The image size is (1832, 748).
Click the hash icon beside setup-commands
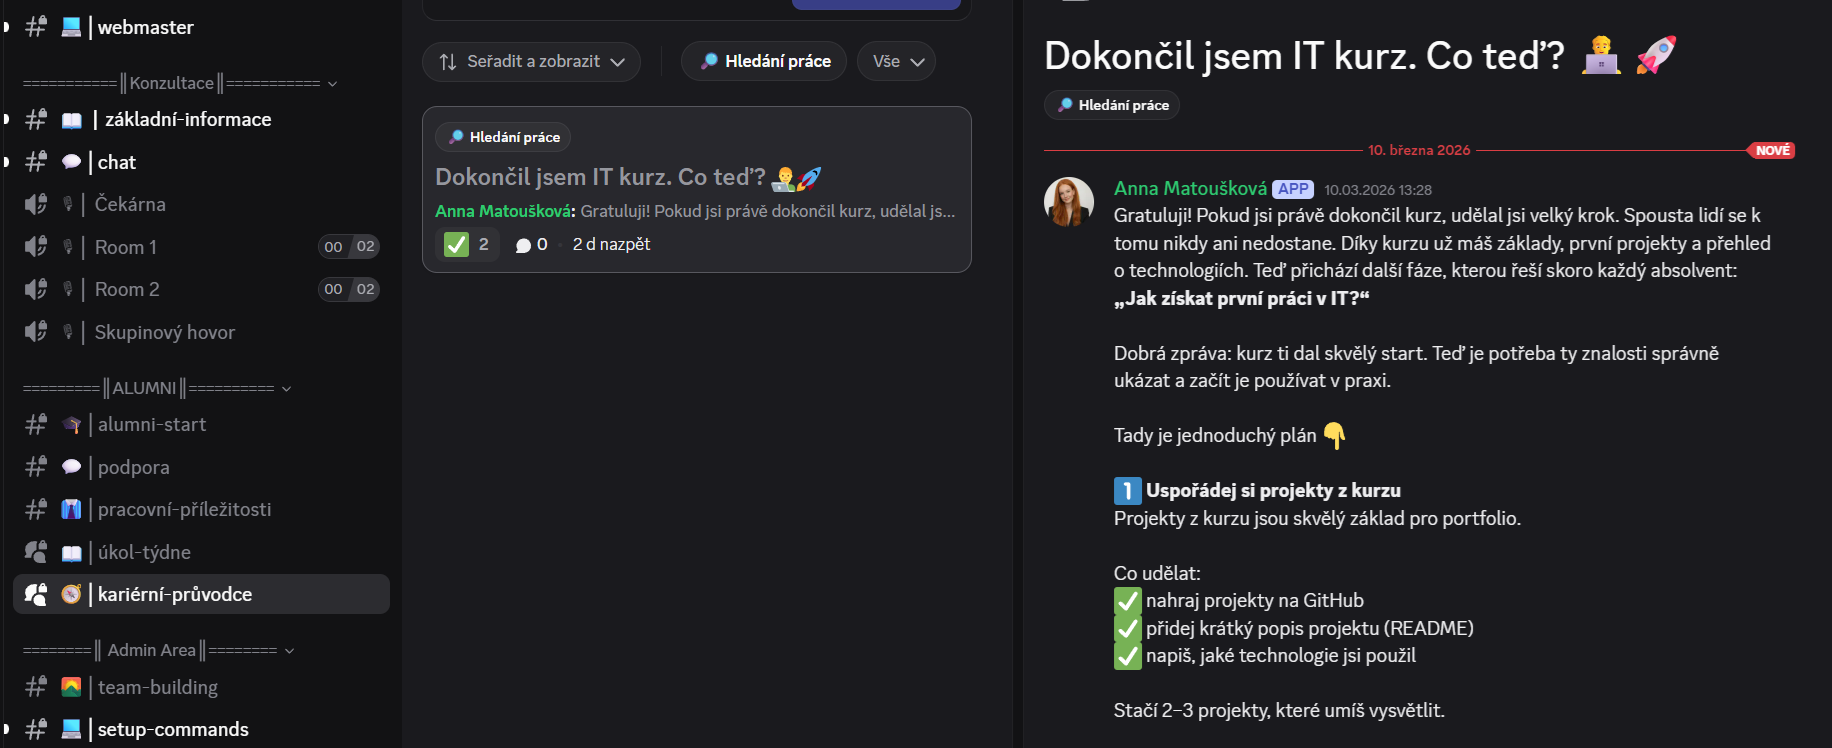point(36,729)
